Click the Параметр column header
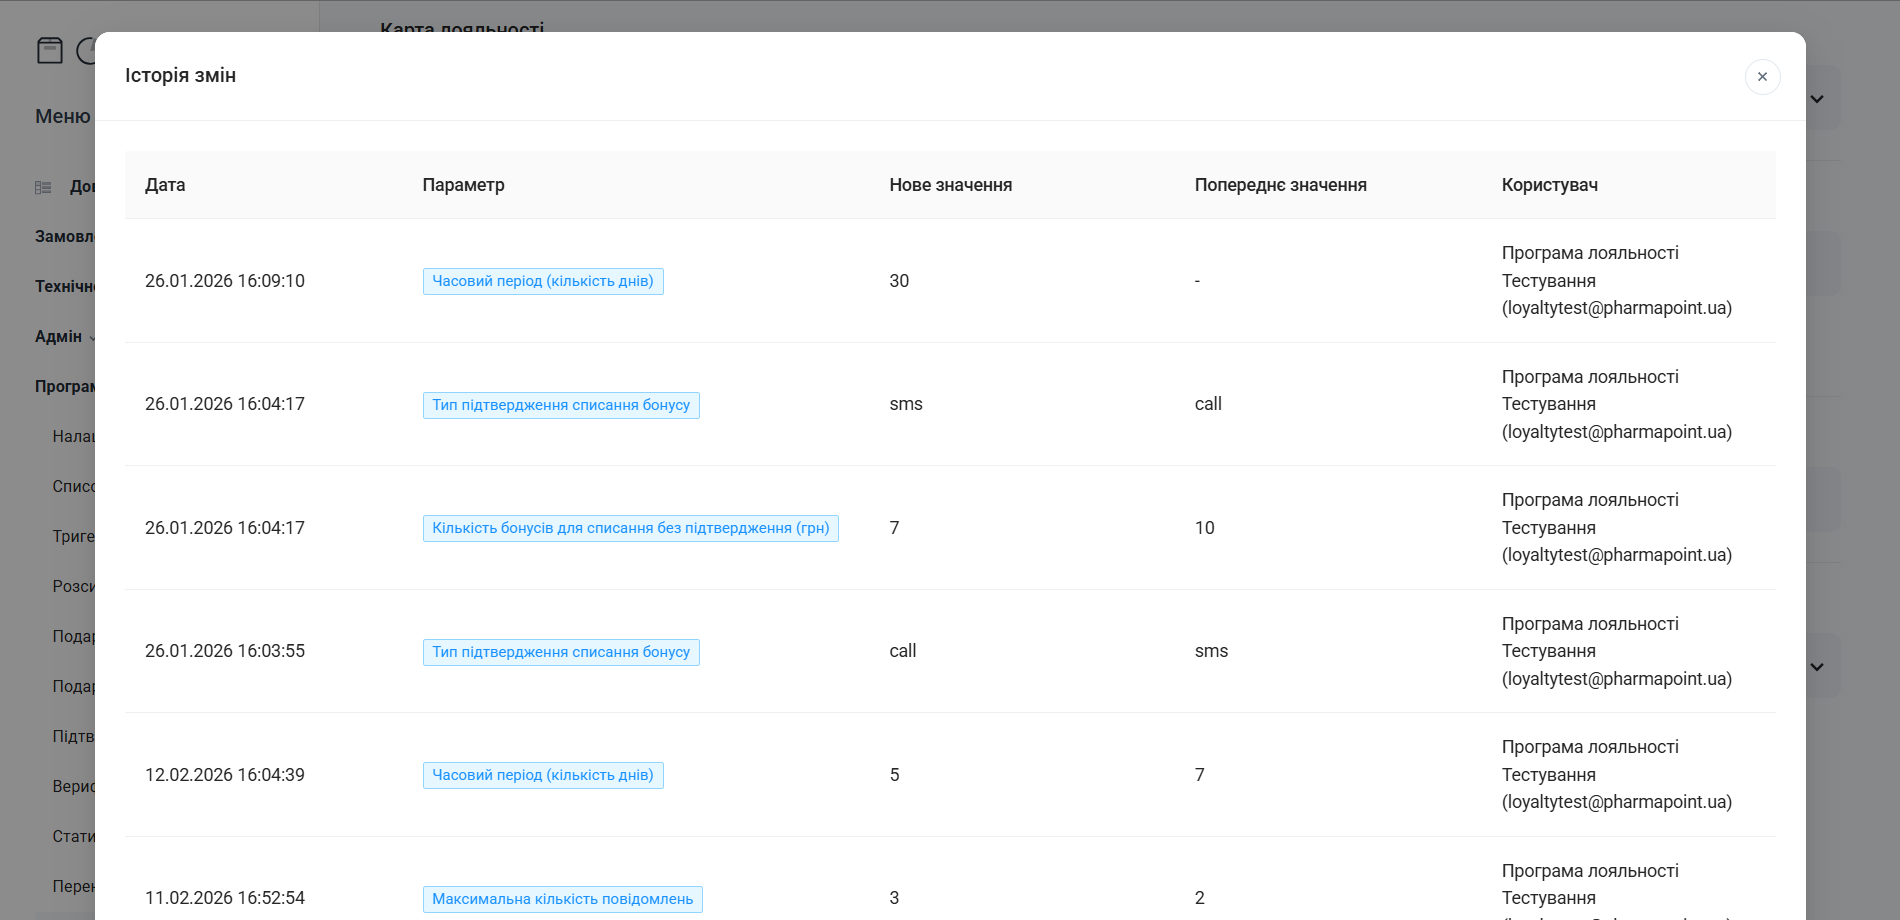The image size is (1900, 920). coord(463,185)
